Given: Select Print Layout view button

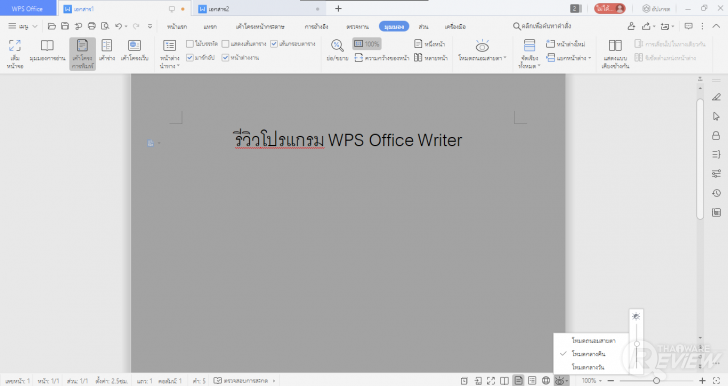Looking at the screenshot, I should coord(83,53).
